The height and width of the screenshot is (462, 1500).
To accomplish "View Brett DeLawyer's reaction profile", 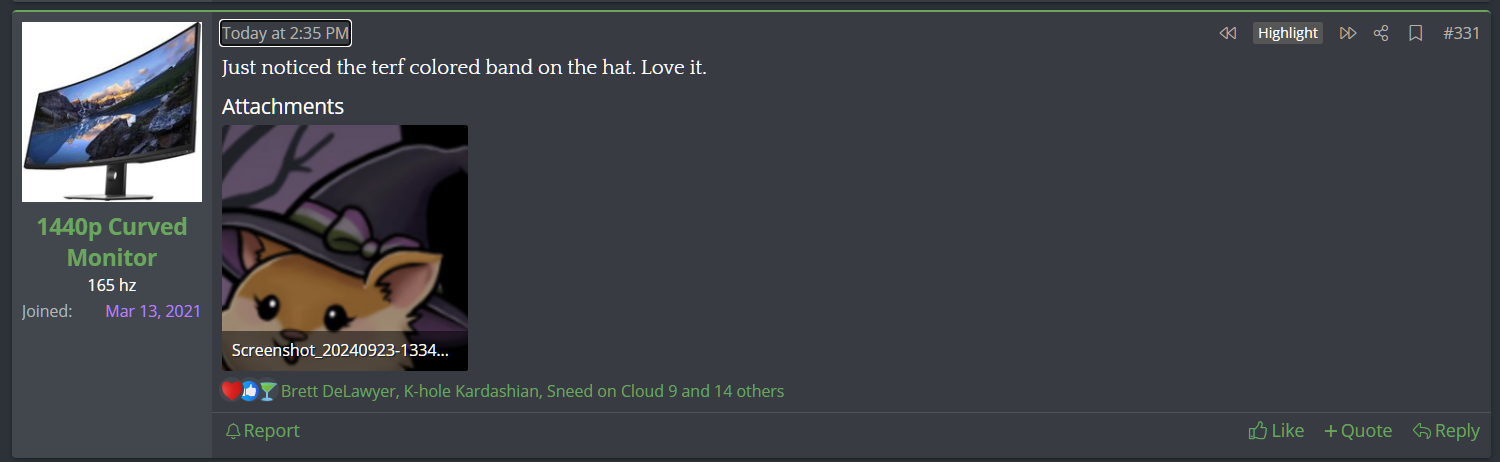I will (x=338, y=391).
